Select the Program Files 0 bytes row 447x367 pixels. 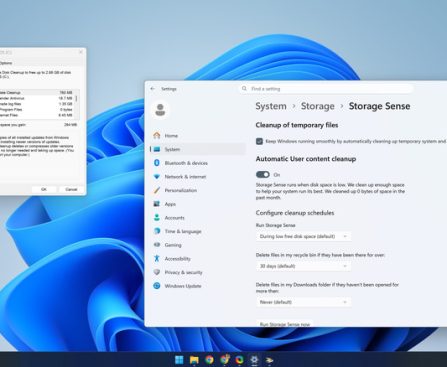click(37, 109)
